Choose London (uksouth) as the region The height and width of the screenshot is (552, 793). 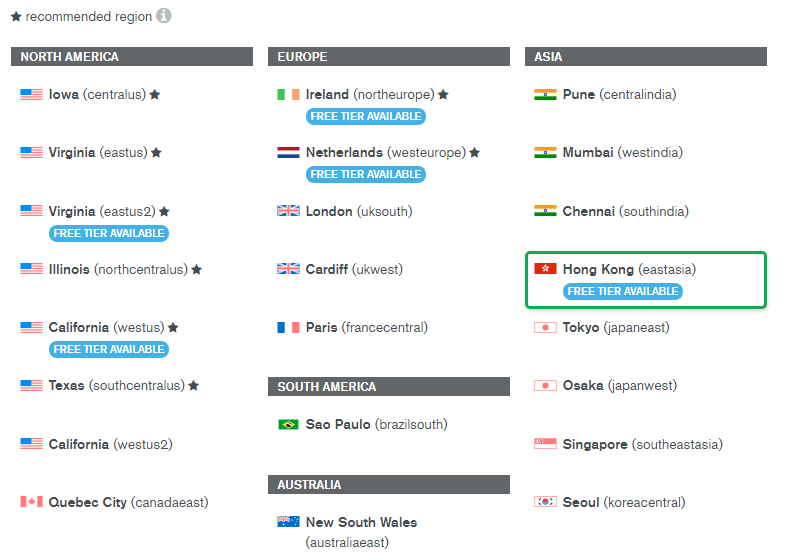(x=358, y=211)
